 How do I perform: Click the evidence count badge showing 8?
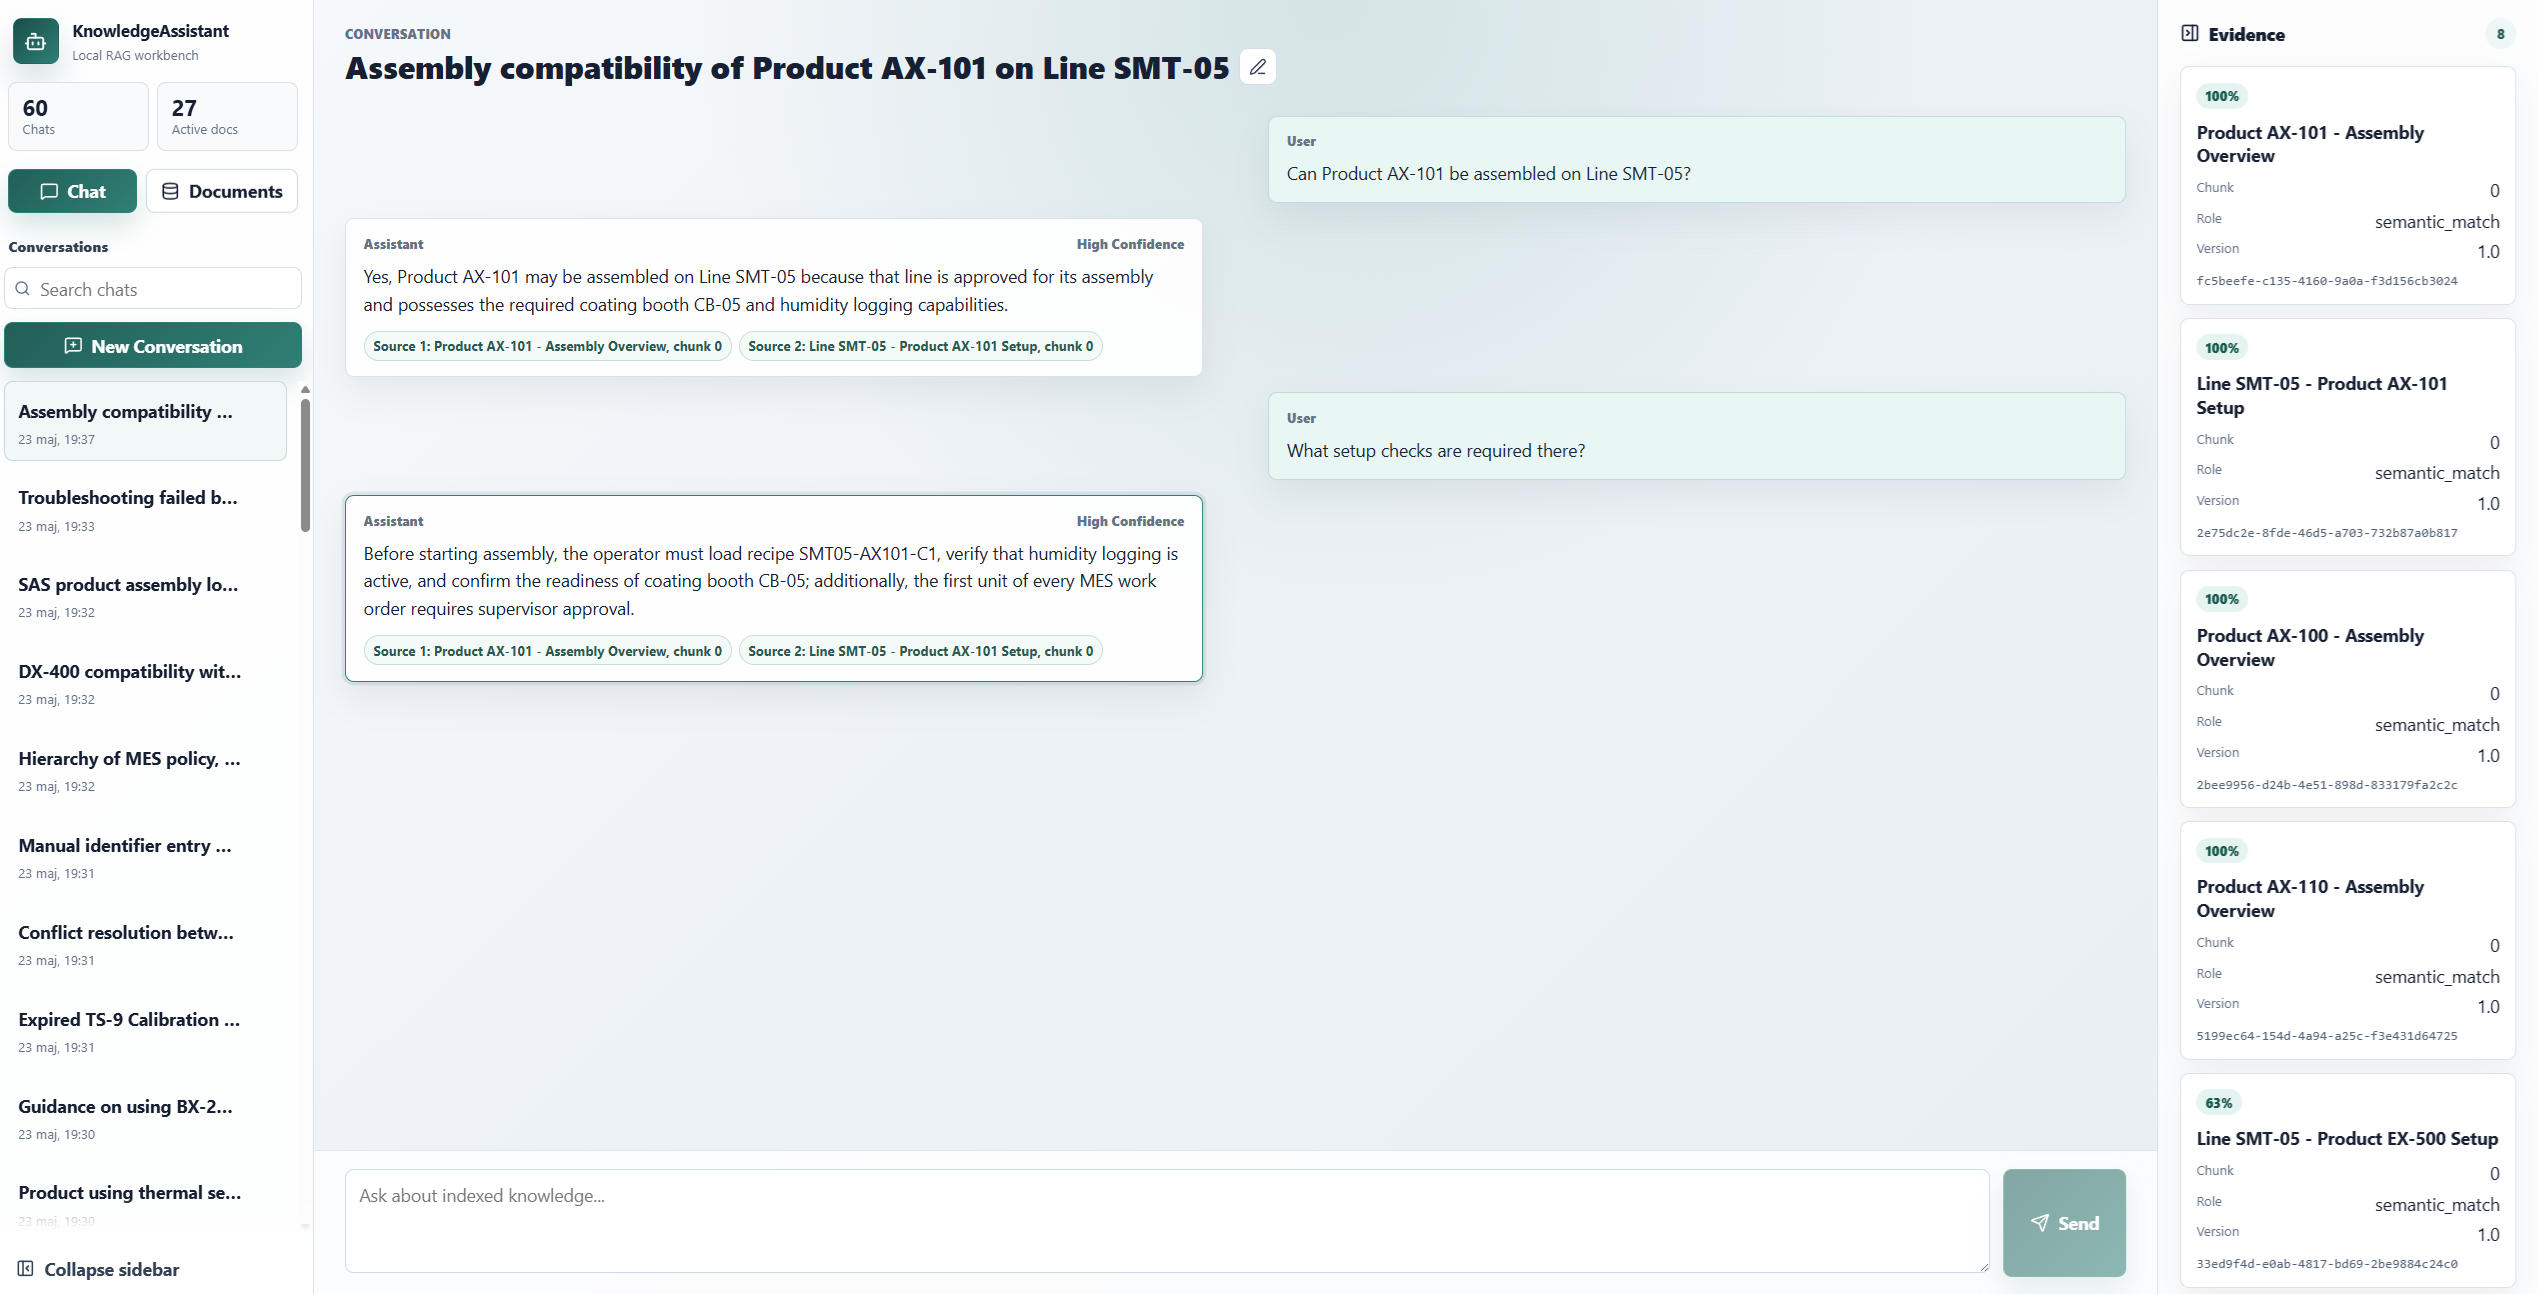2500,34
